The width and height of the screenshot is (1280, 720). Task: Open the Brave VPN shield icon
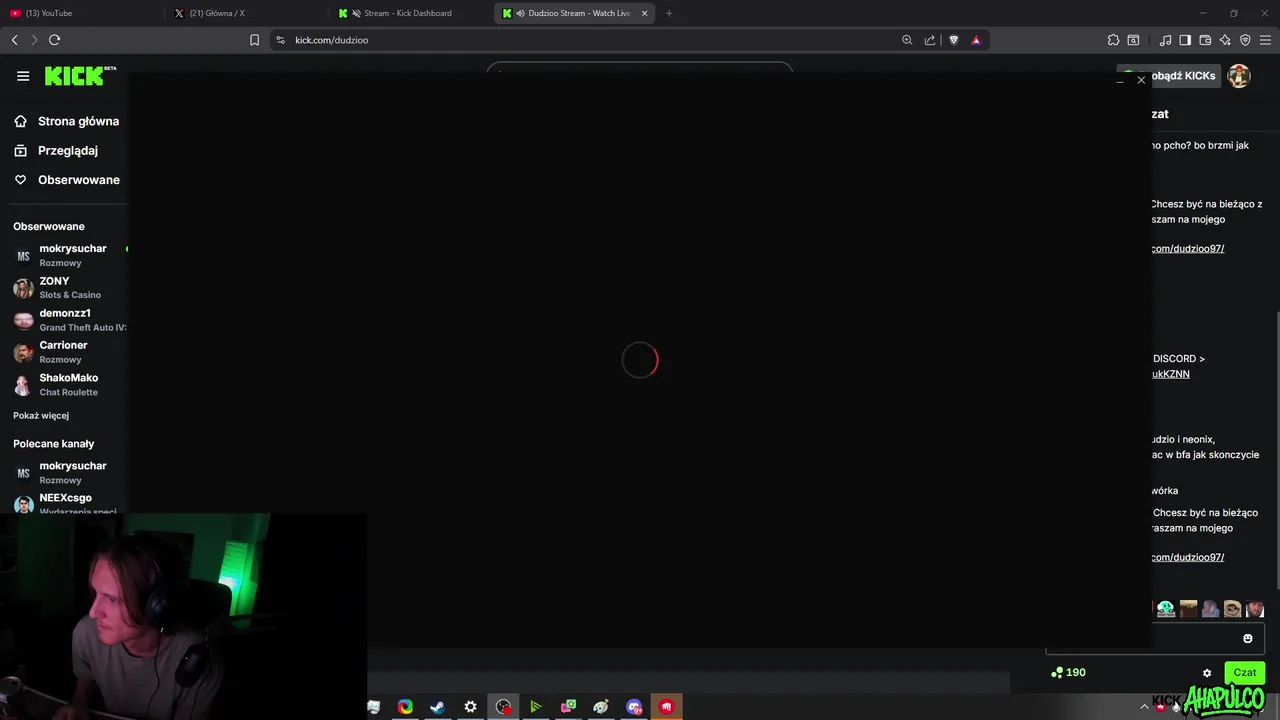1245,40
